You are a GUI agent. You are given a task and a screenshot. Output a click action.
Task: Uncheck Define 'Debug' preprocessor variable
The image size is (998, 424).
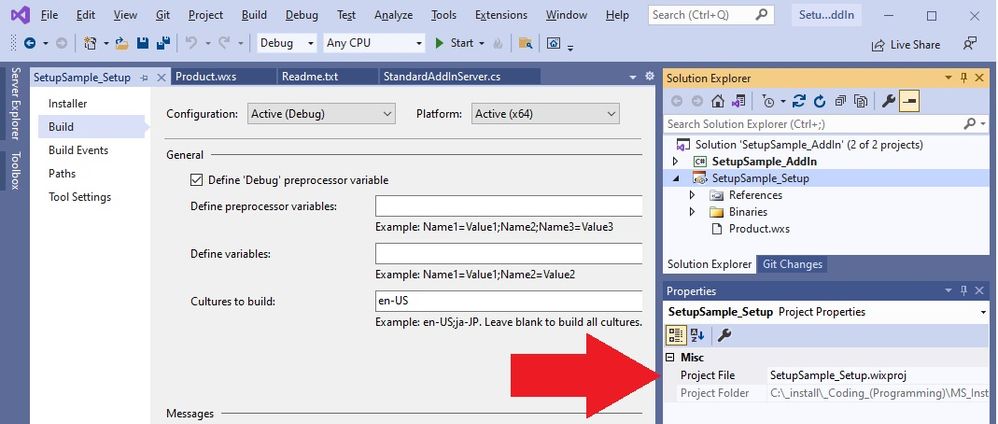pos(197,180)
